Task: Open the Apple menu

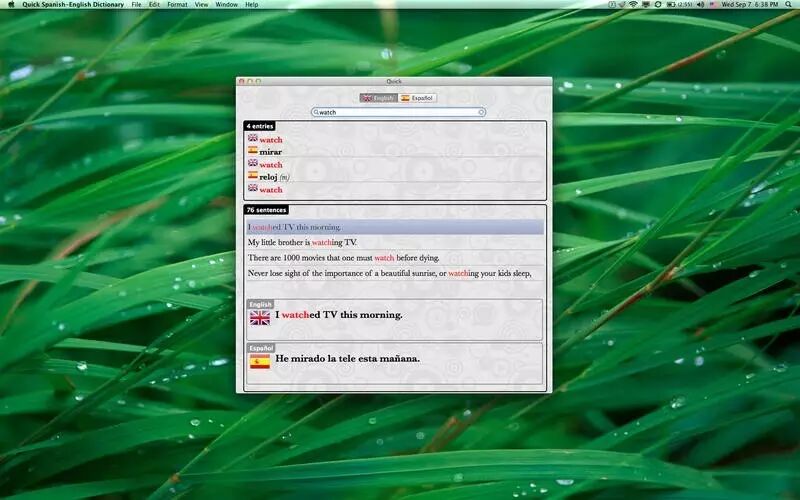Action: 11,5
